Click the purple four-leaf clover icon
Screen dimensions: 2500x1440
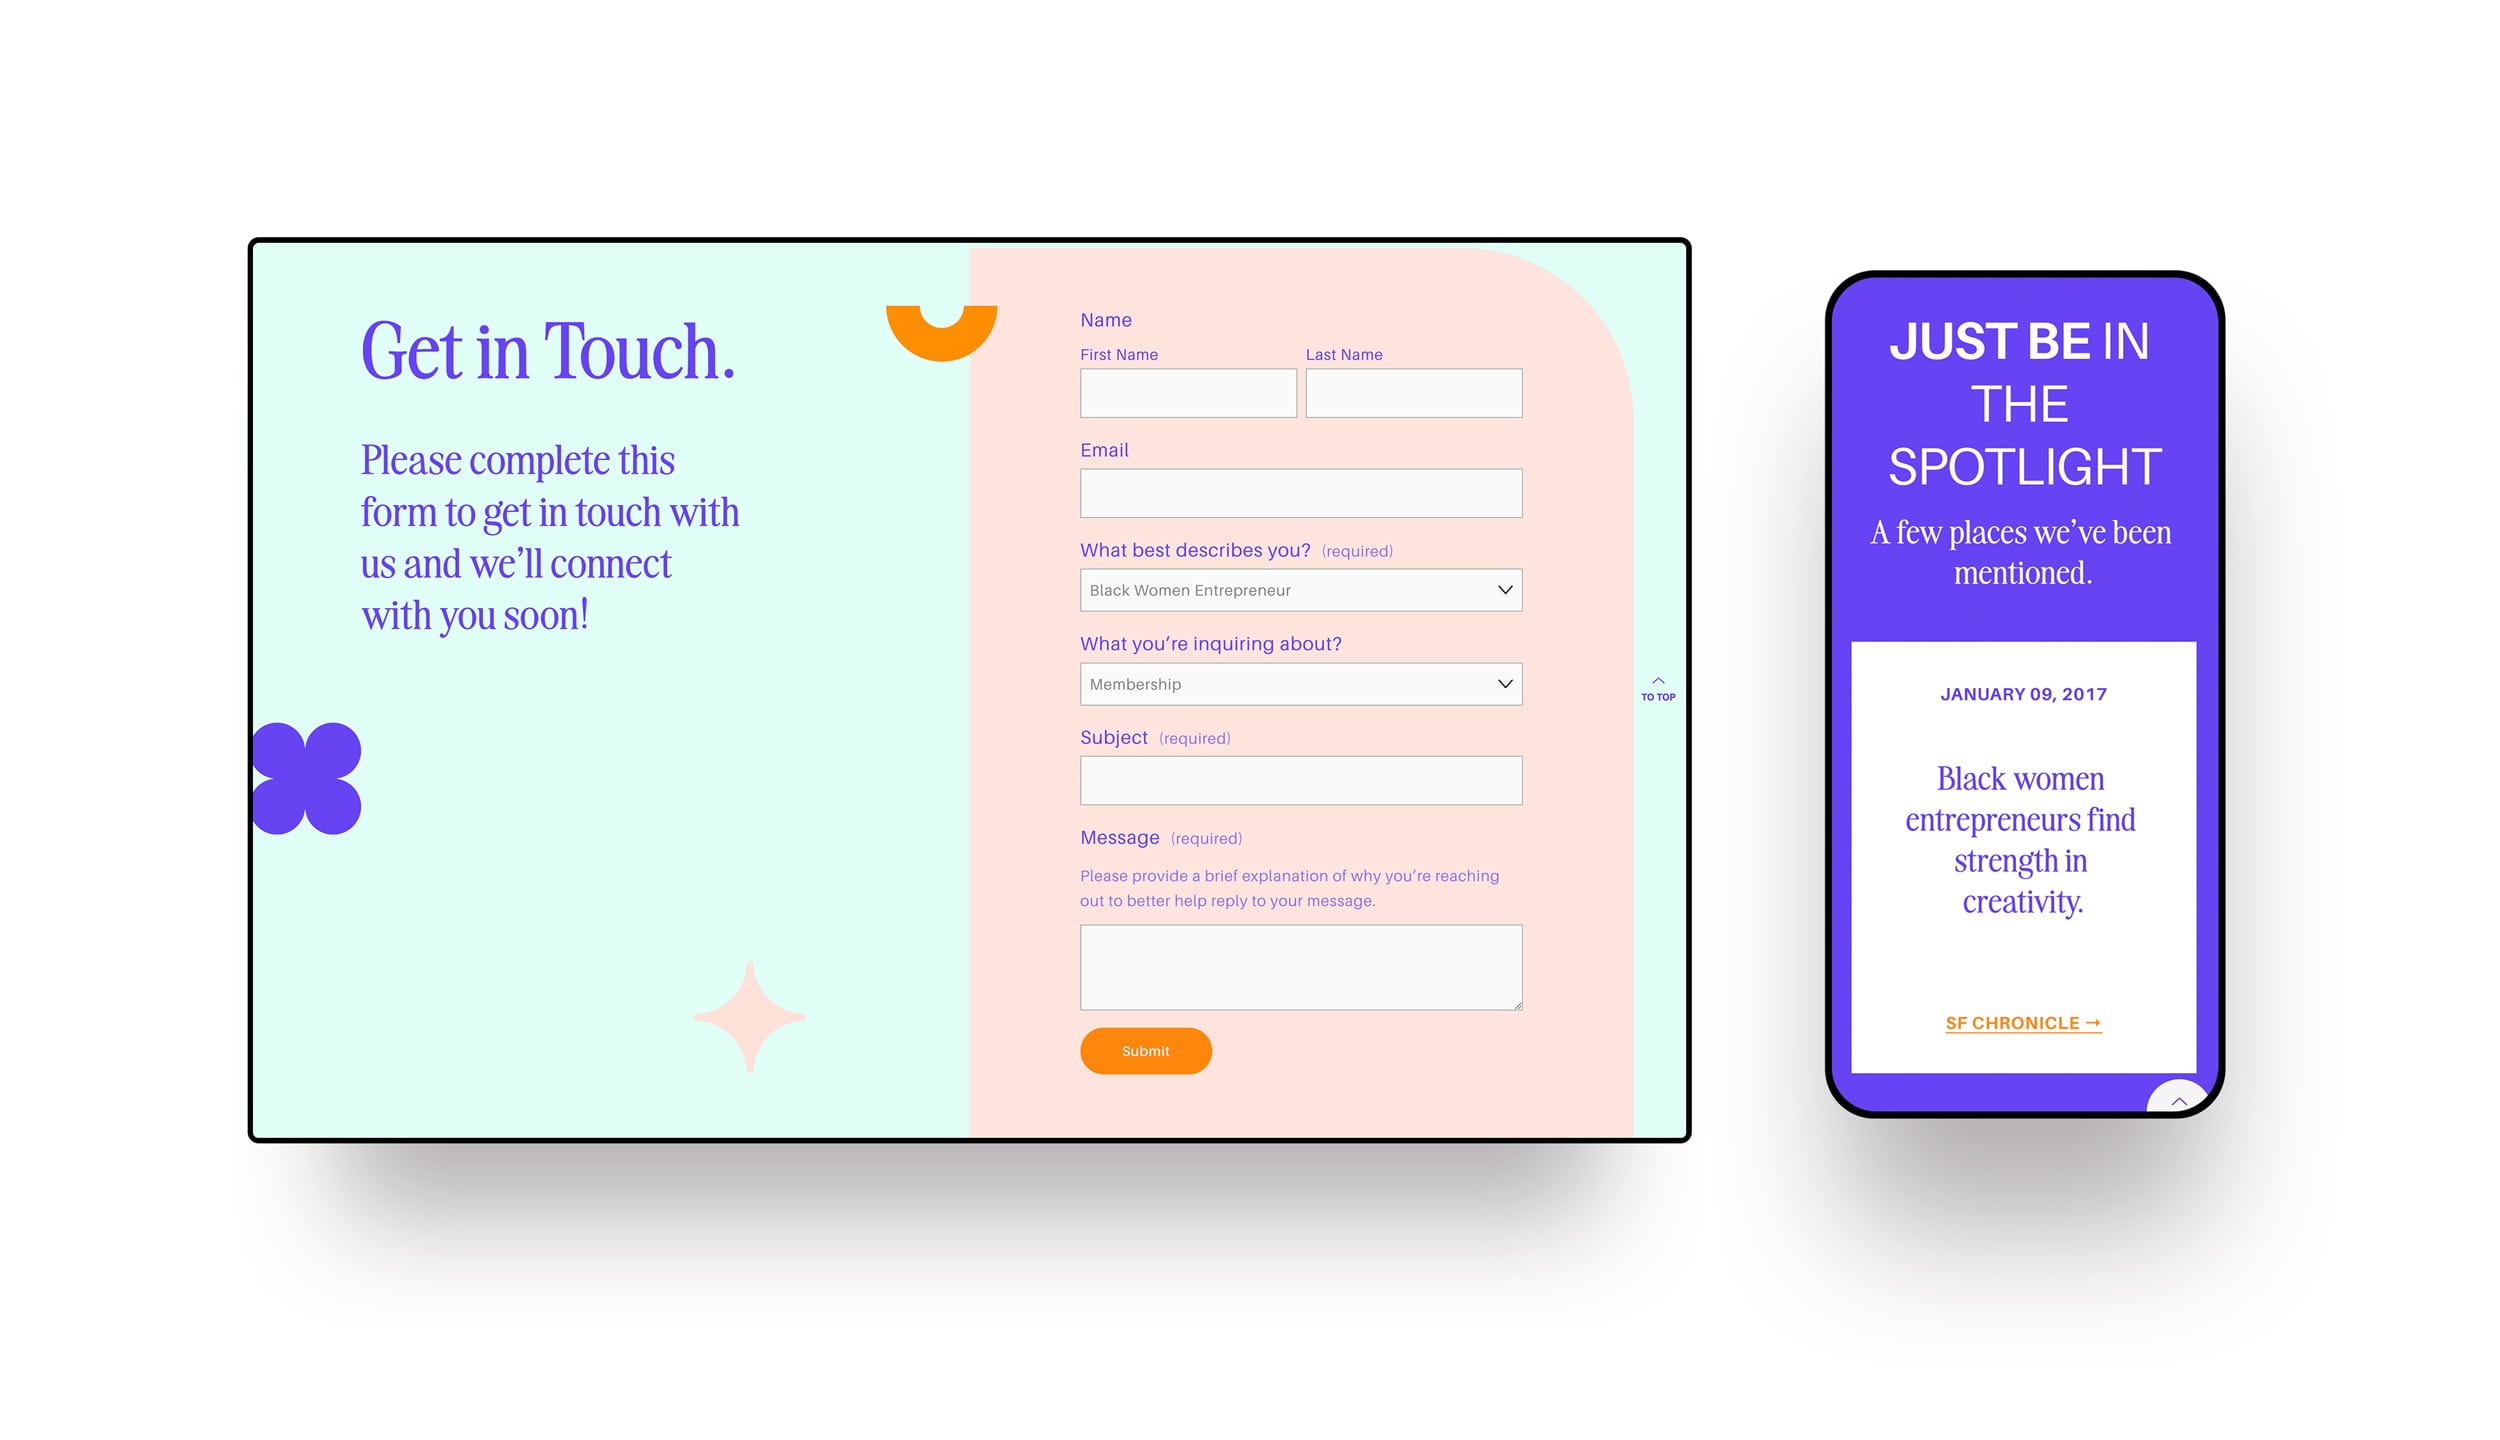309,781
